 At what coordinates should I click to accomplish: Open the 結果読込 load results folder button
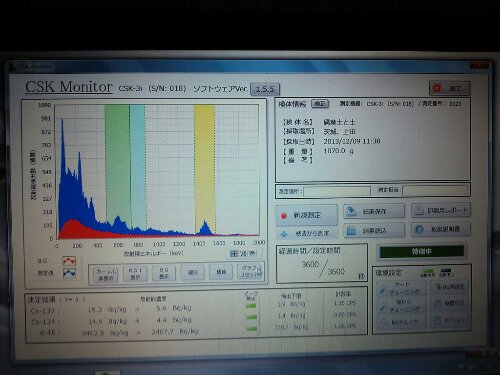coord(374,230)
